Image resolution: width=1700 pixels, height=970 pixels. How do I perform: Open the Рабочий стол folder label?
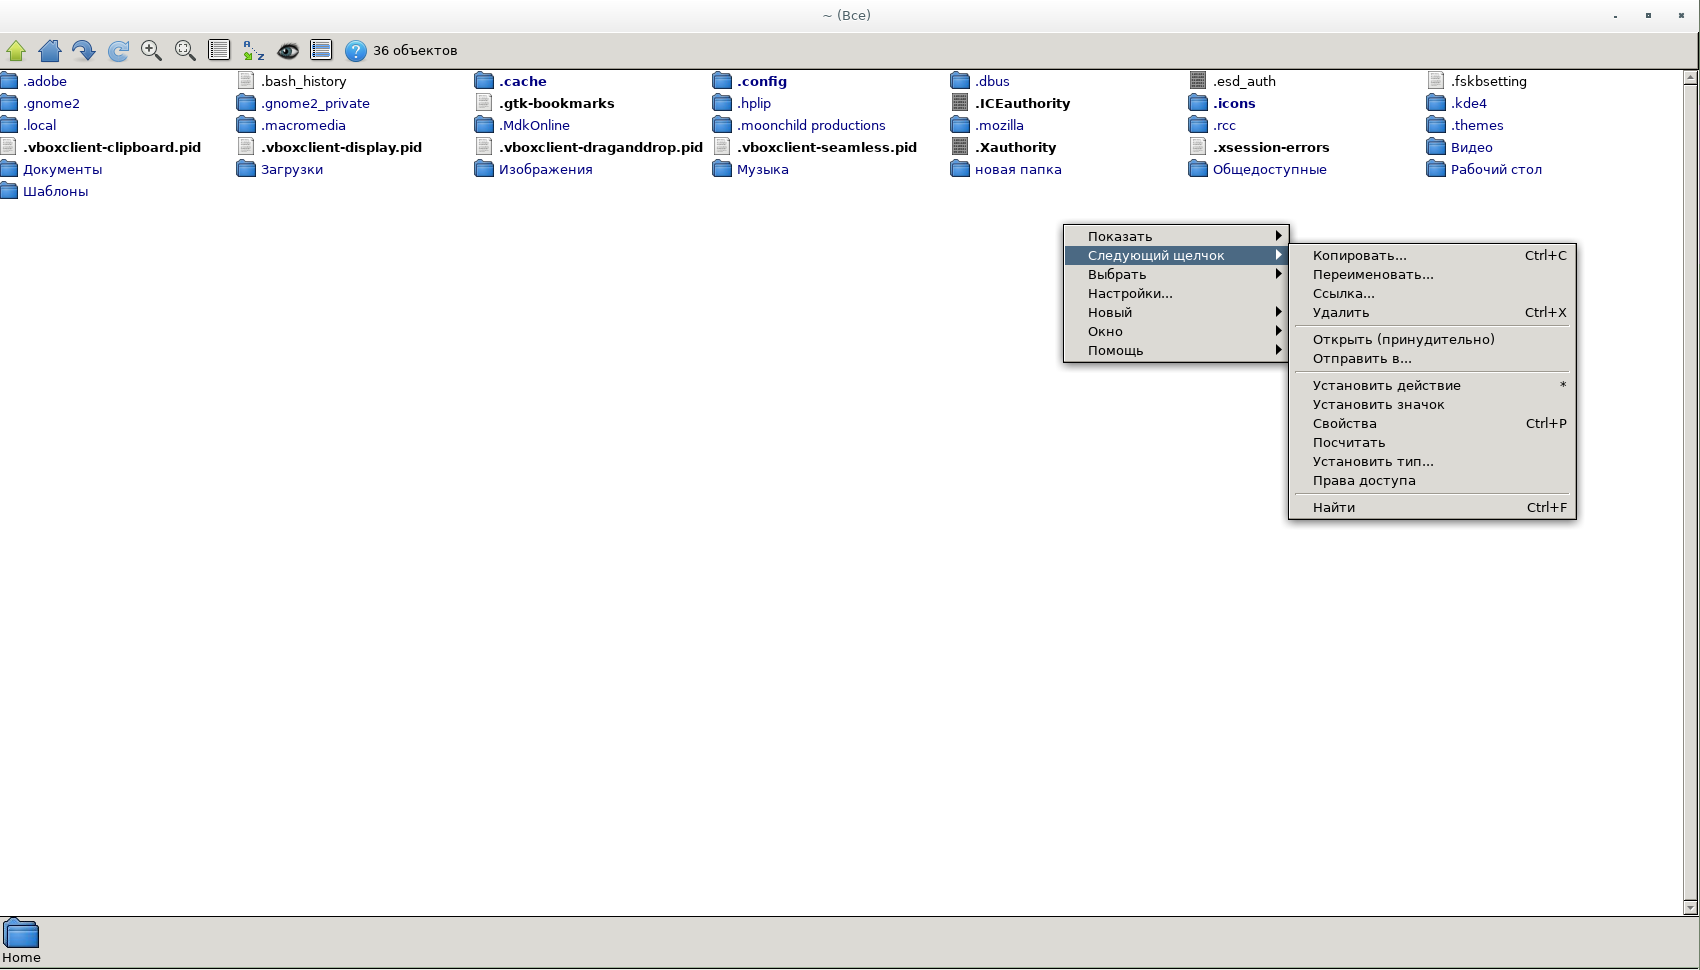1496,170
